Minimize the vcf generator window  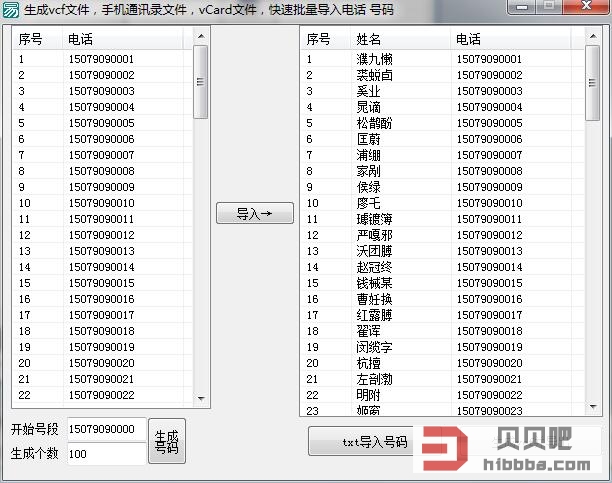tap(522, 7)
